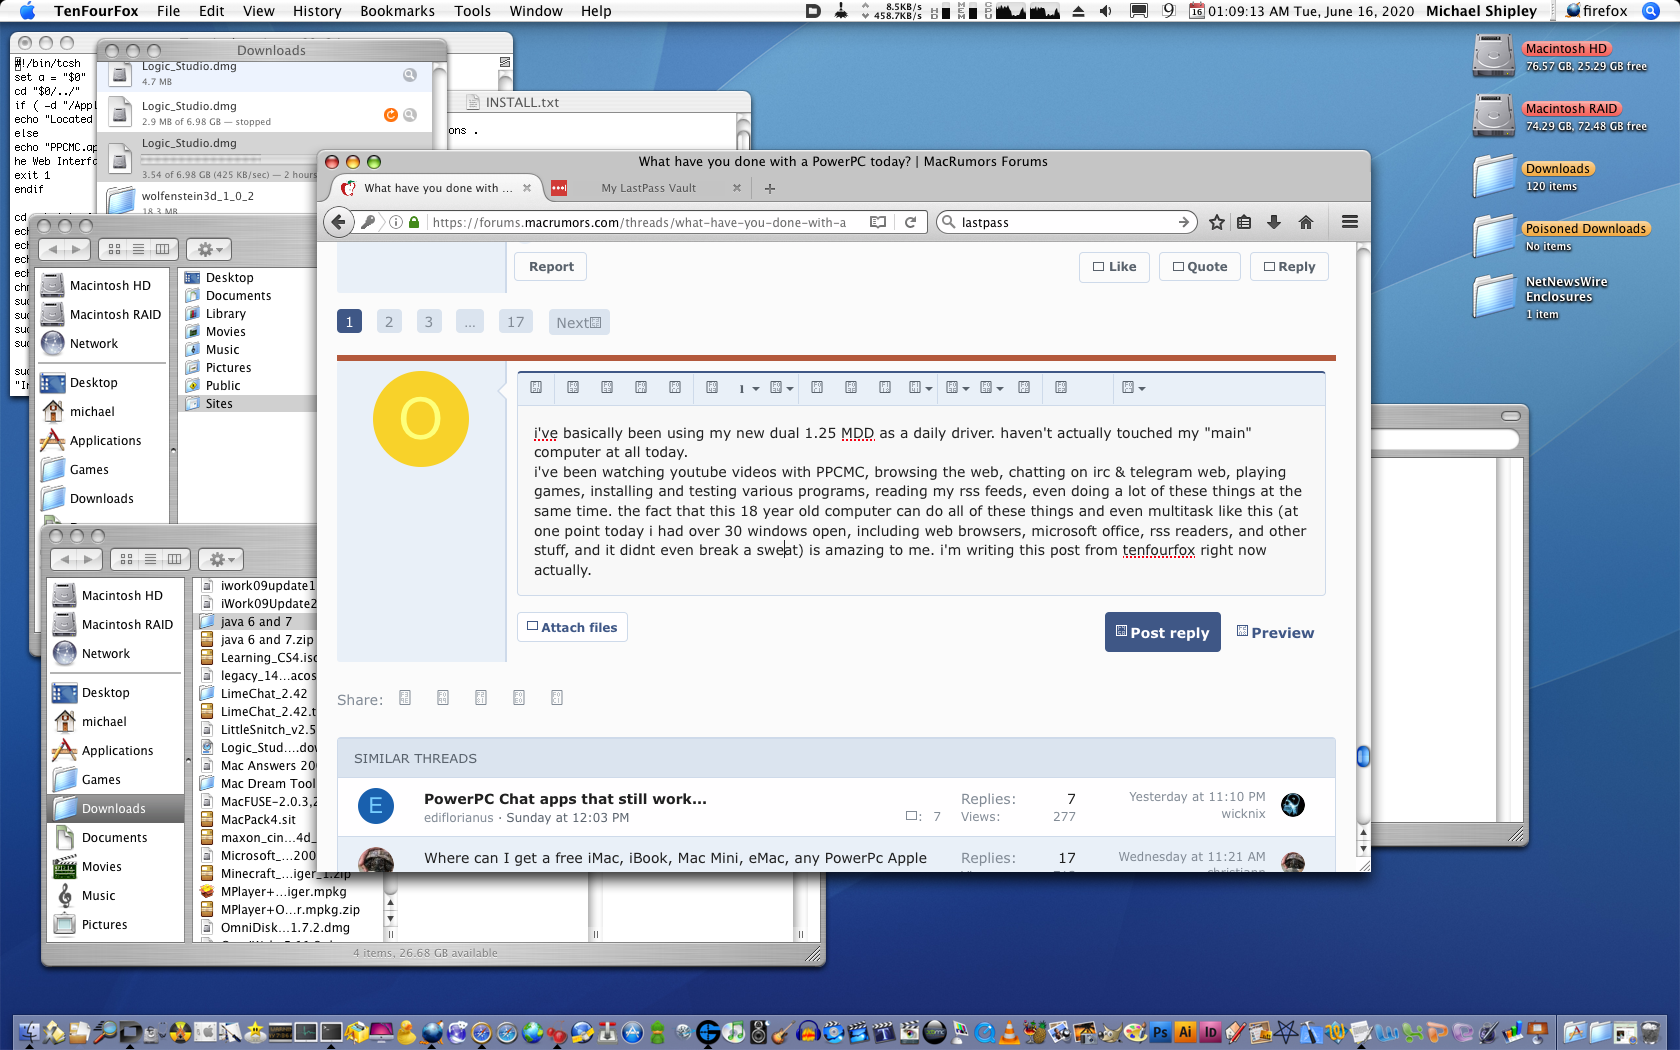Submit with Post reply button
1680x1050 pixels.
tap(1162, 632)
